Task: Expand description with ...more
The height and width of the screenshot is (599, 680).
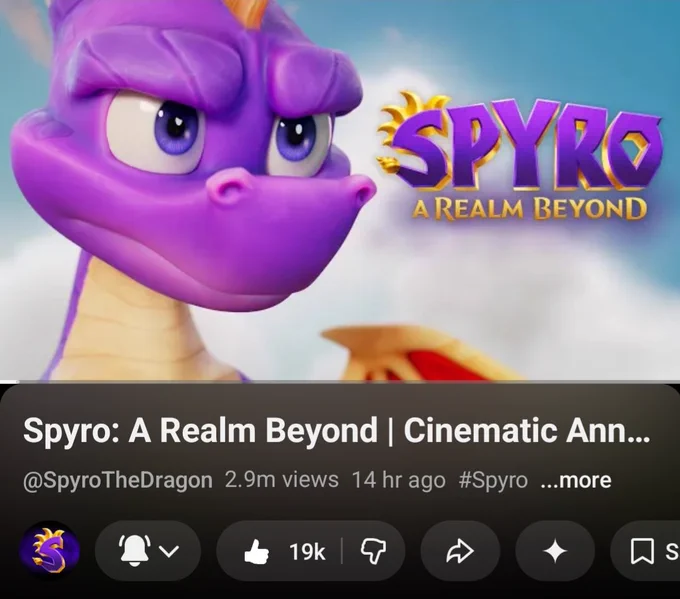Action: coord(576,480)
